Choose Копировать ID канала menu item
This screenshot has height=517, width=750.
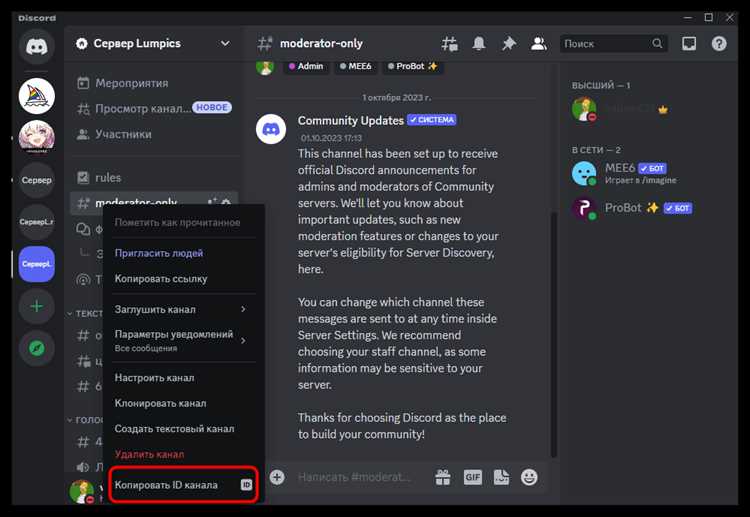[184, 485]
